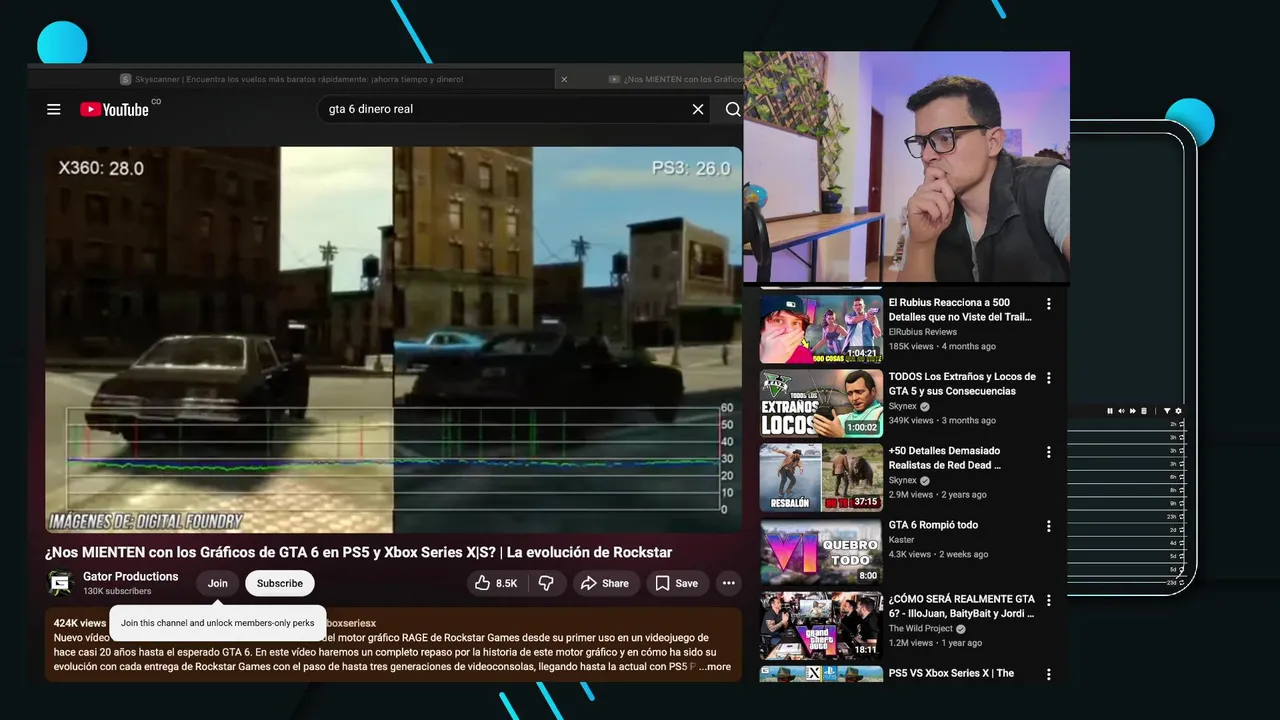
Task: Click repeat icon on the 6h row
Action: click(1182, 477)
